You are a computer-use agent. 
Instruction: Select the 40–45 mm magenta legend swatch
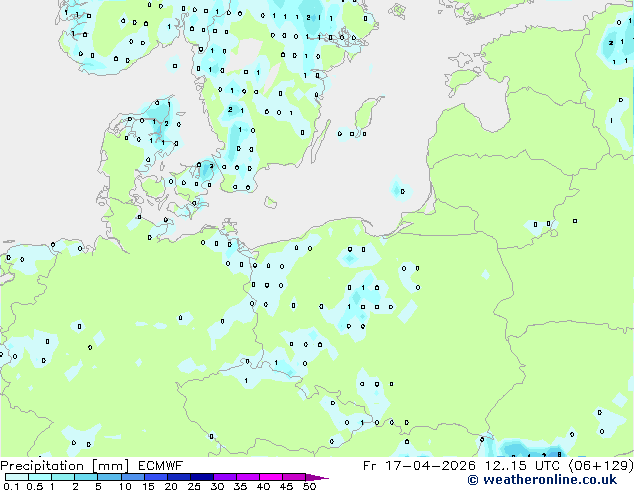click(x=271, y=477)
